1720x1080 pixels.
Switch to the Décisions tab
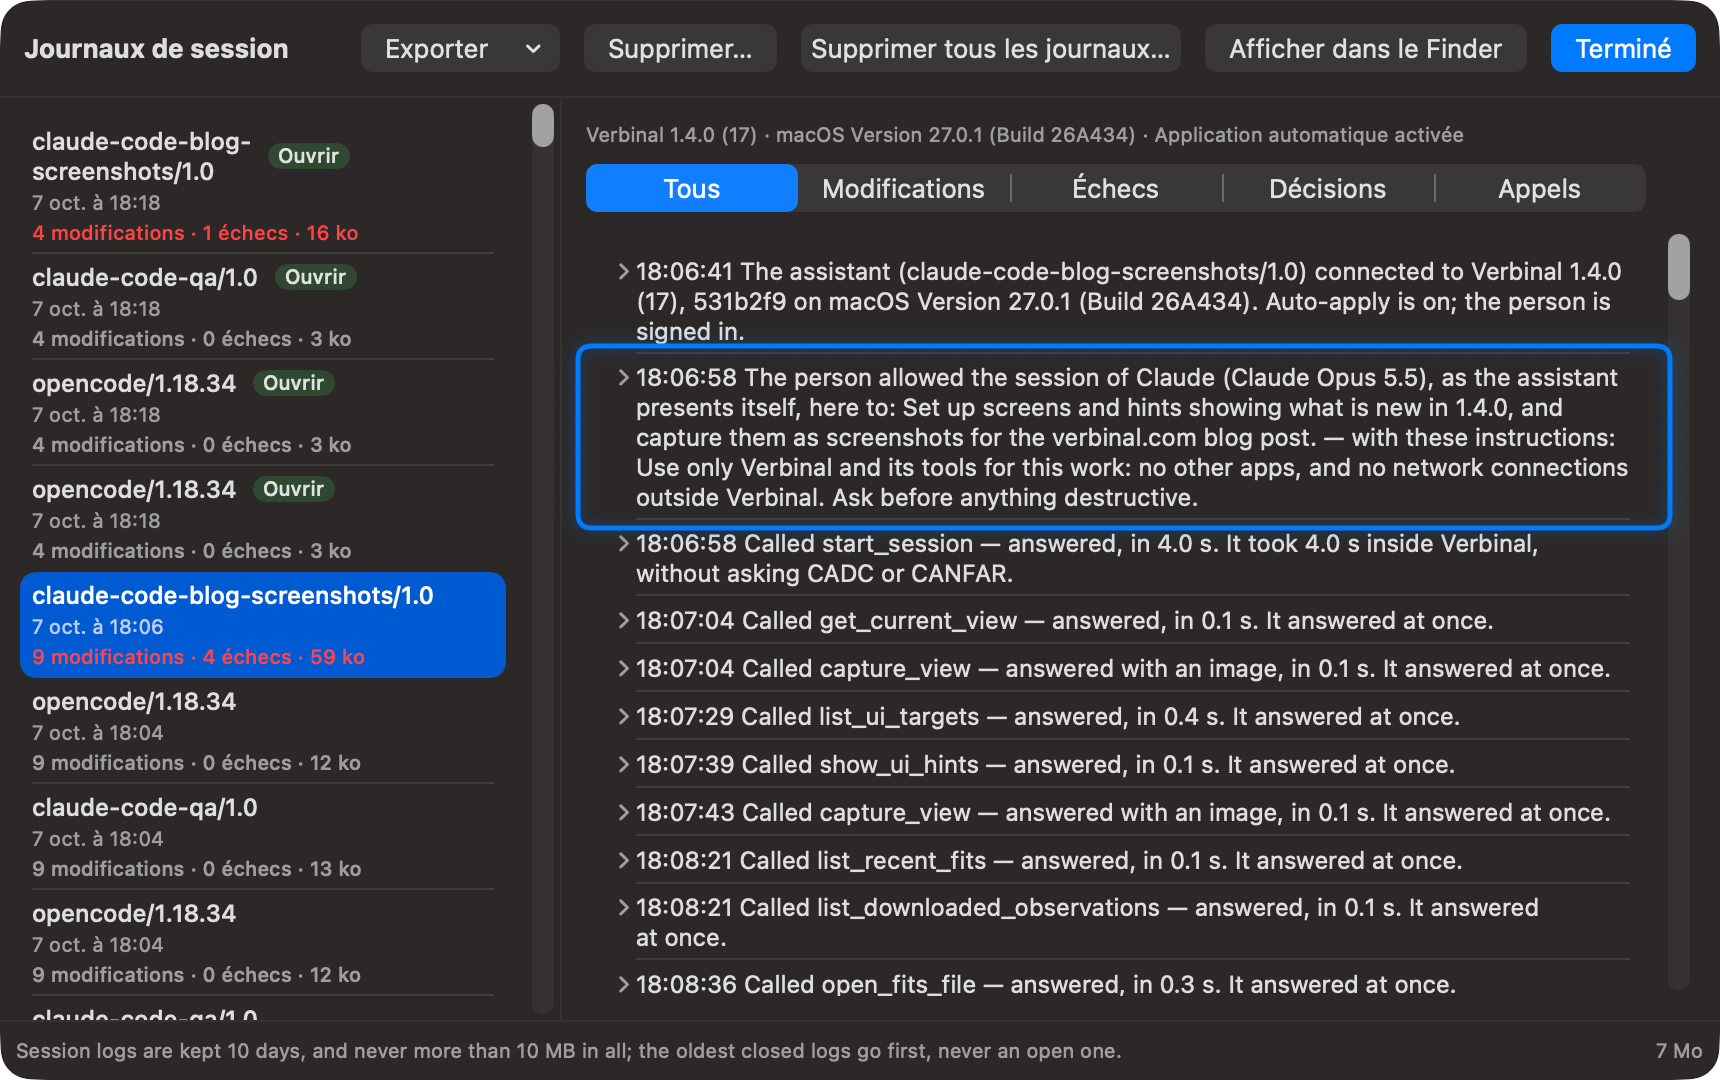pos(1327,189)
